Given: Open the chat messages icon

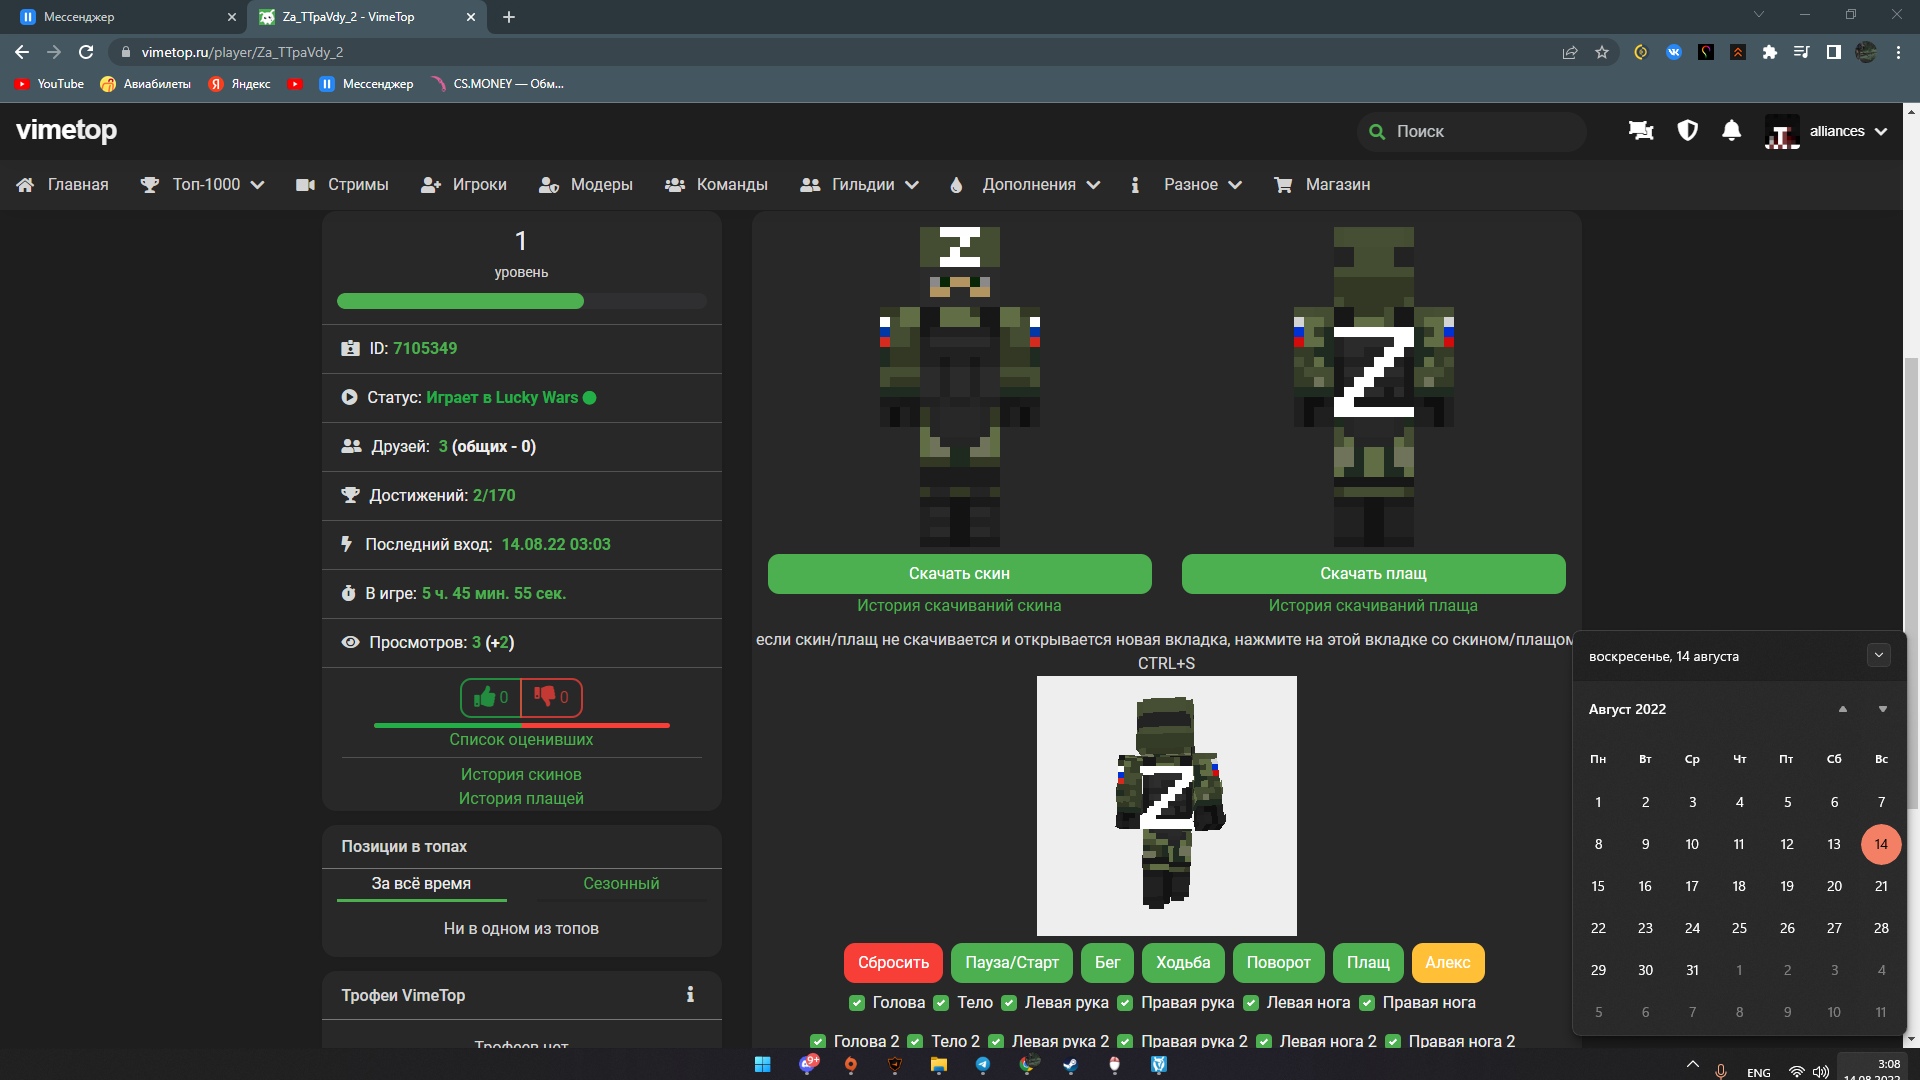Looking at the screenshot, I should [x=1641, y=131].
